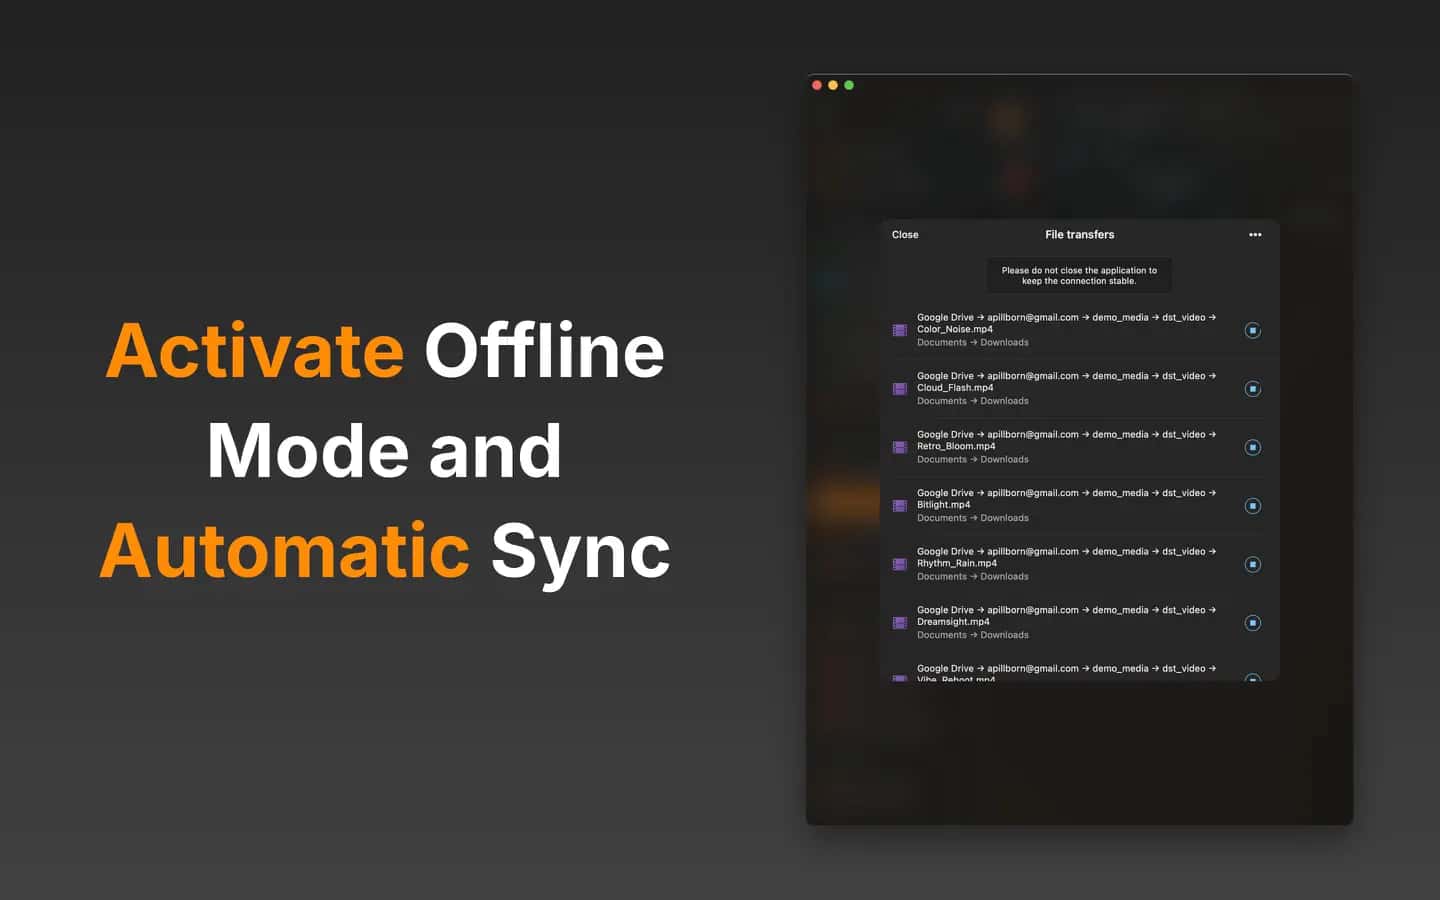This screenshot has width=1440, height=900.
Task: Click the video file icon of Retro_Bloom.mp4
Action: point(900,447)
